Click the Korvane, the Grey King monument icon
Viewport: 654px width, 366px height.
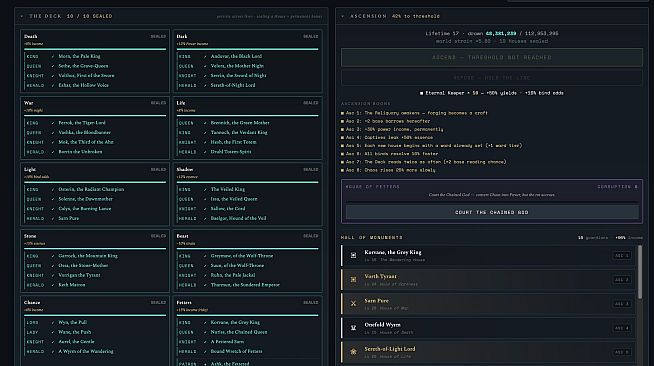click(353, 255)
